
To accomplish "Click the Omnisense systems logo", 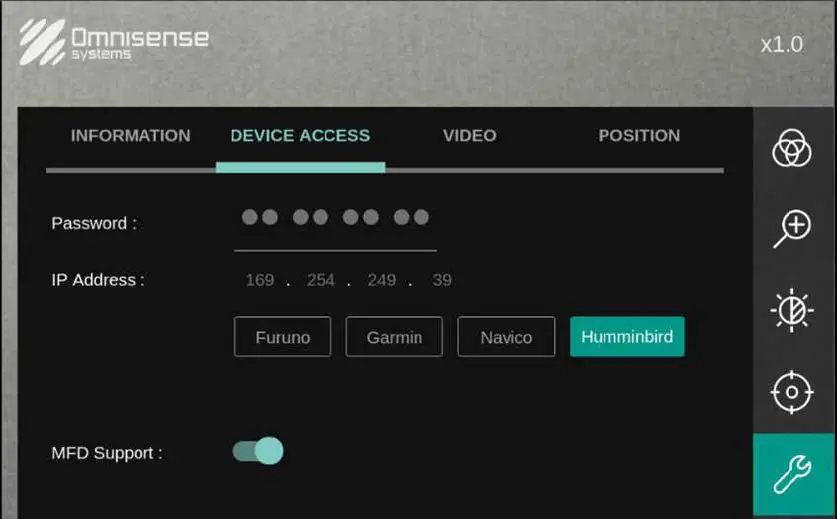I will 114,42.
